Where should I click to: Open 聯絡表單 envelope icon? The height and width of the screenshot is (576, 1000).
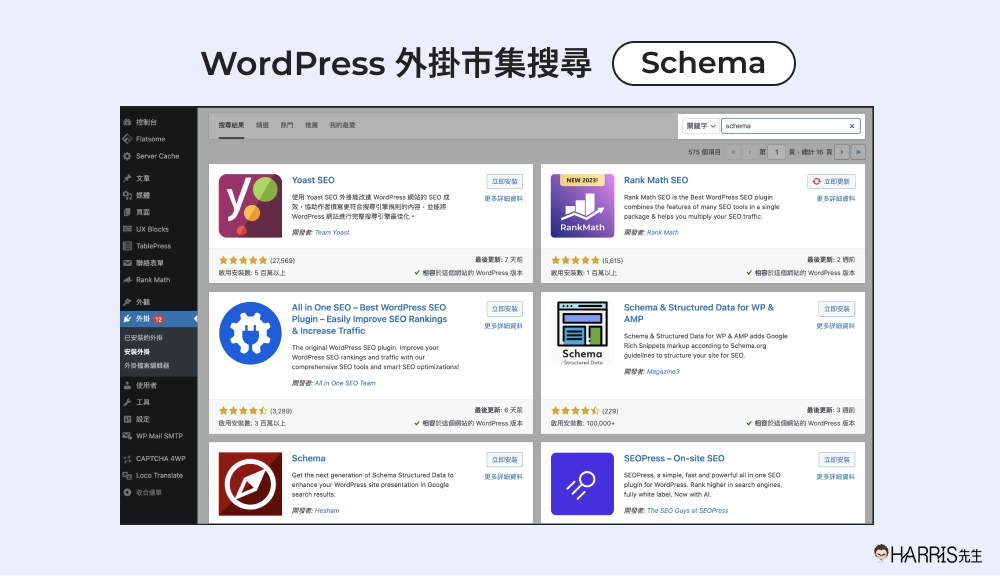tap(128, 263)
